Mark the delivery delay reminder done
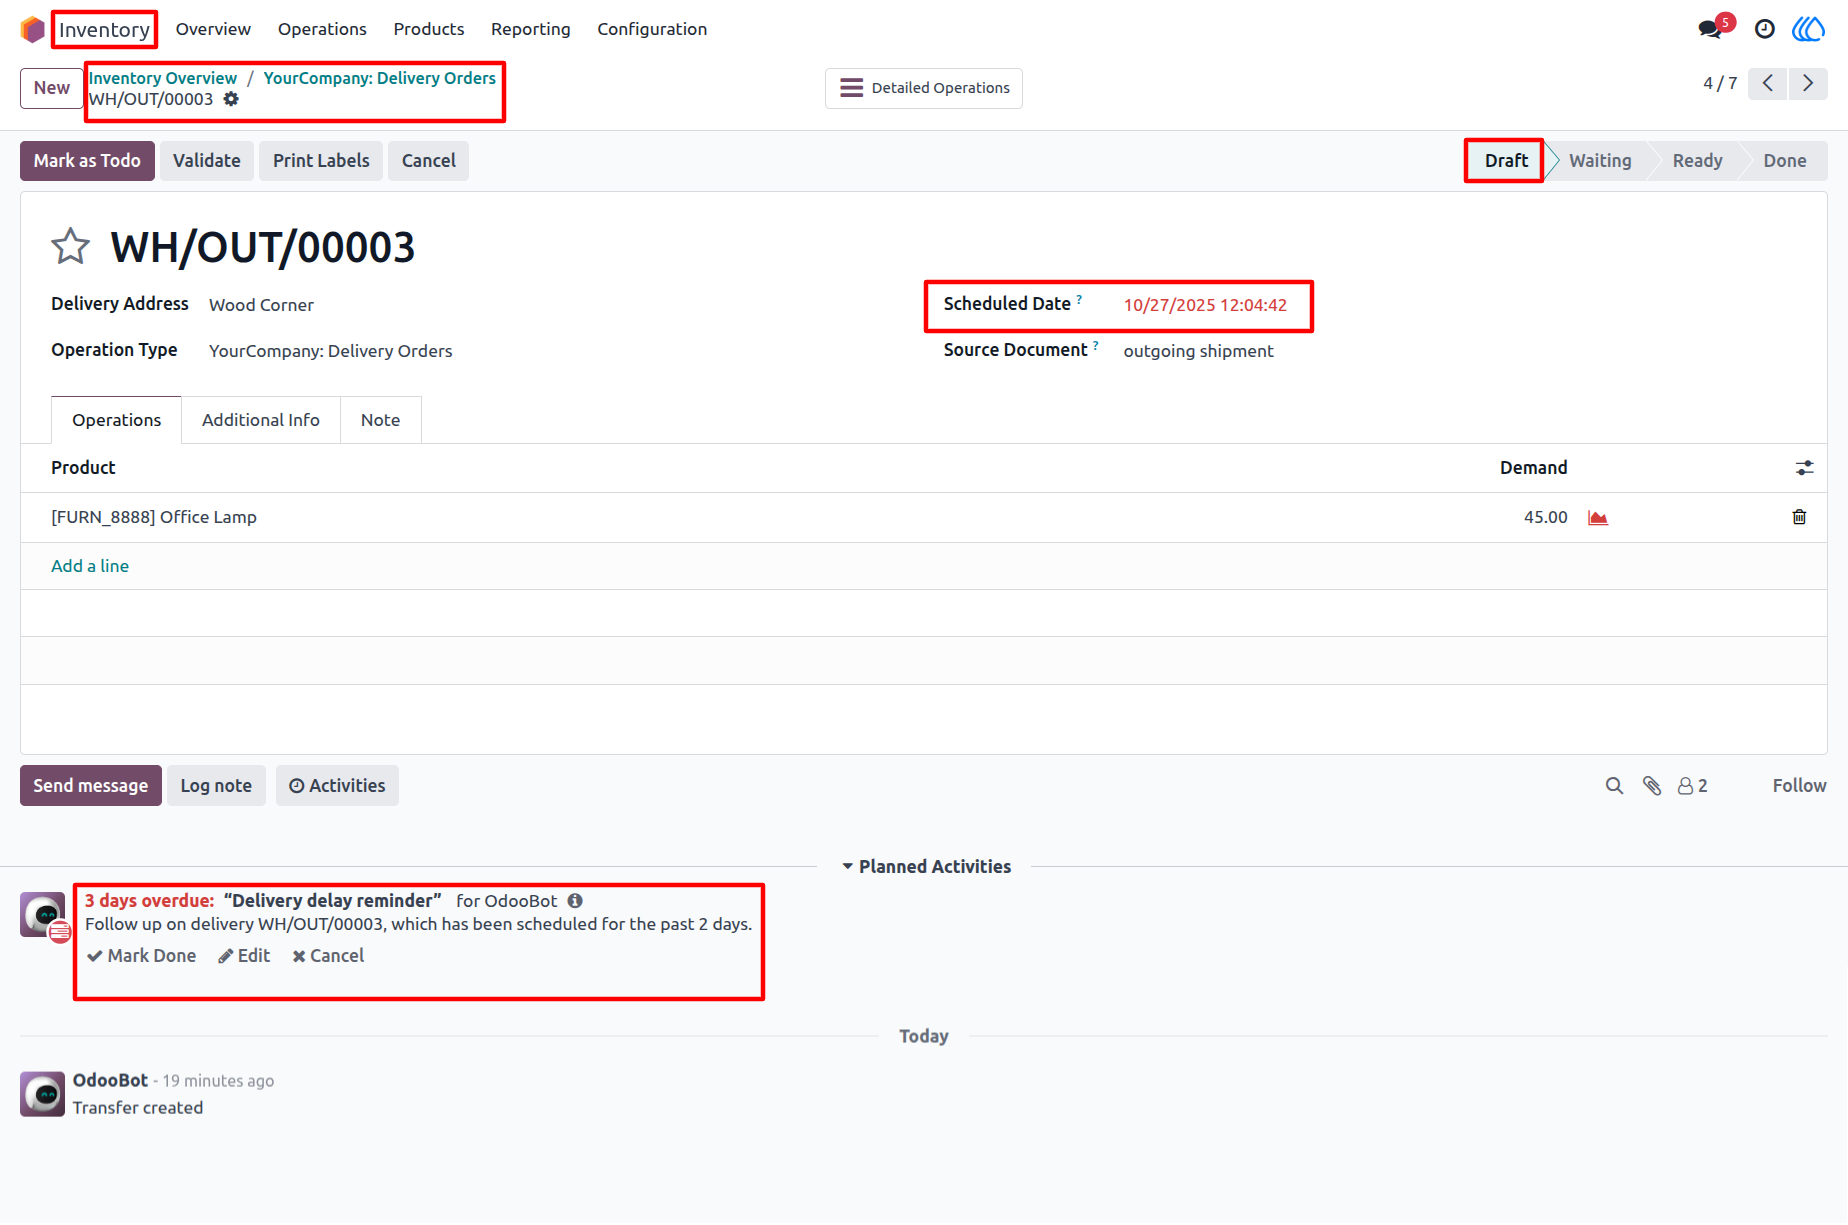Viewport: 1848px width, 1225px height. (x=142, y=956)
